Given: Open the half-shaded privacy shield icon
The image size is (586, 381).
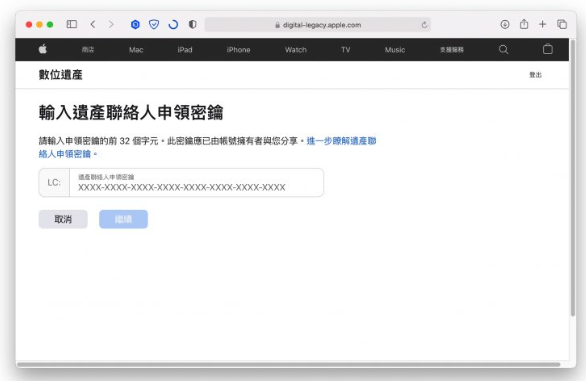Looking at the screenshot, I should tap(192, 25).
